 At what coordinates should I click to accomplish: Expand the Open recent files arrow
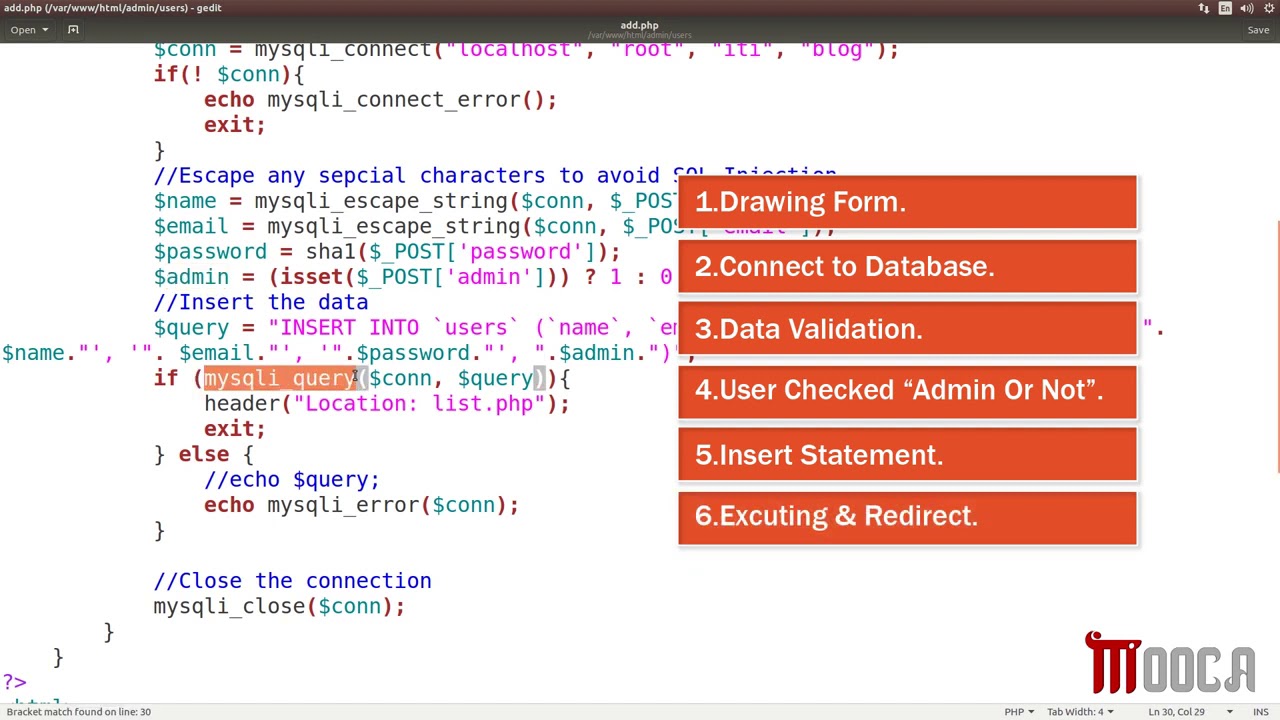click(45, 30)
